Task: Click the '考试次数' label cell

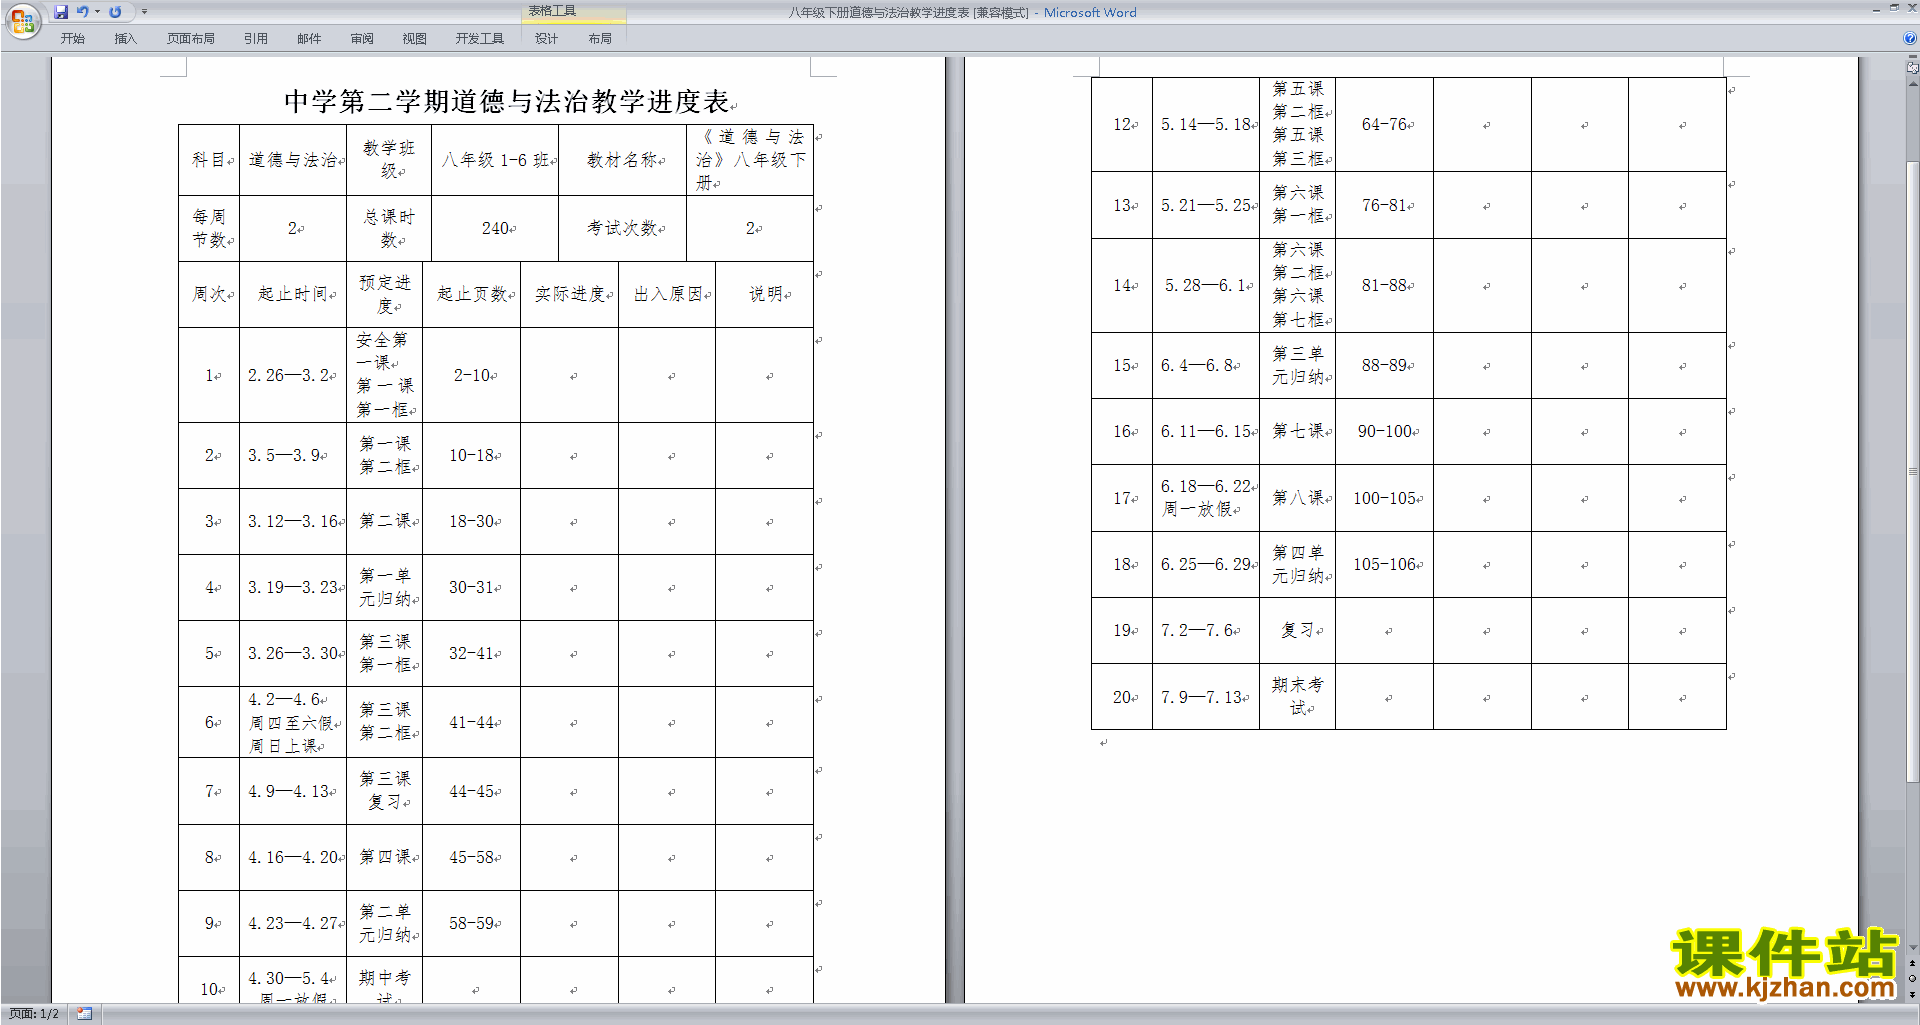Action: (623, 228)
